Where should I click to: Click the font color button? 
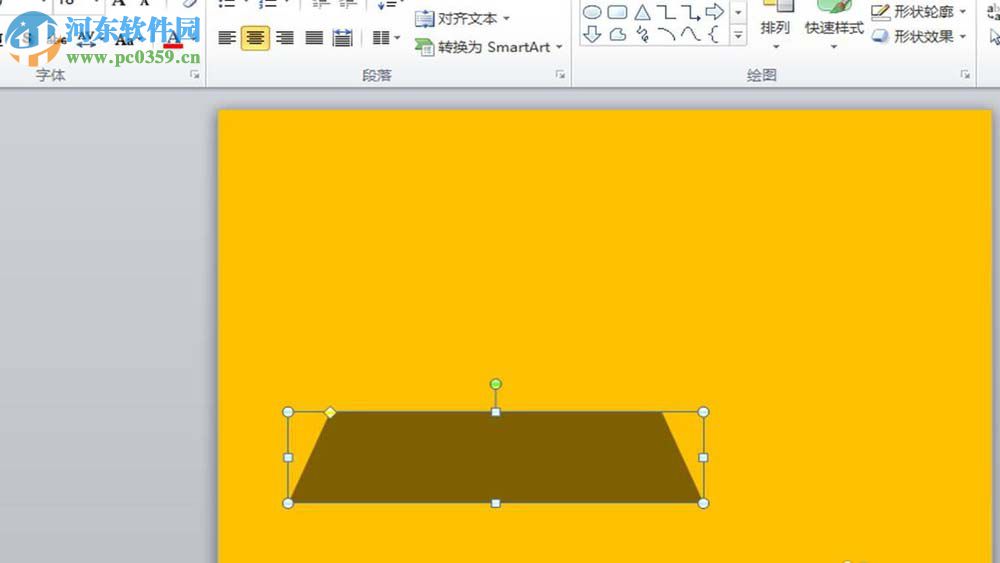point(173,39)
